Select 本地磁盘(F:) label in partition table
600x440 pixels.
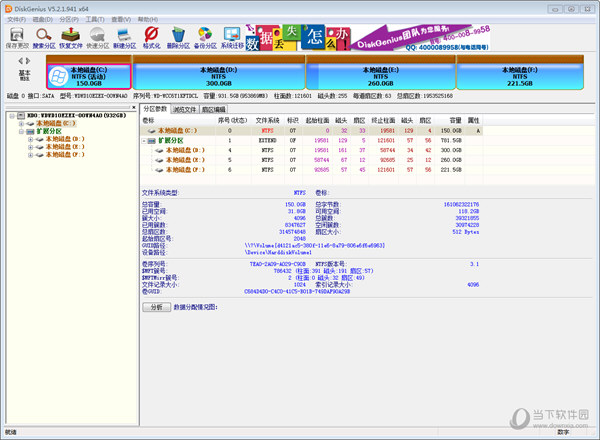pyautogui.click(x=185, y=170)
